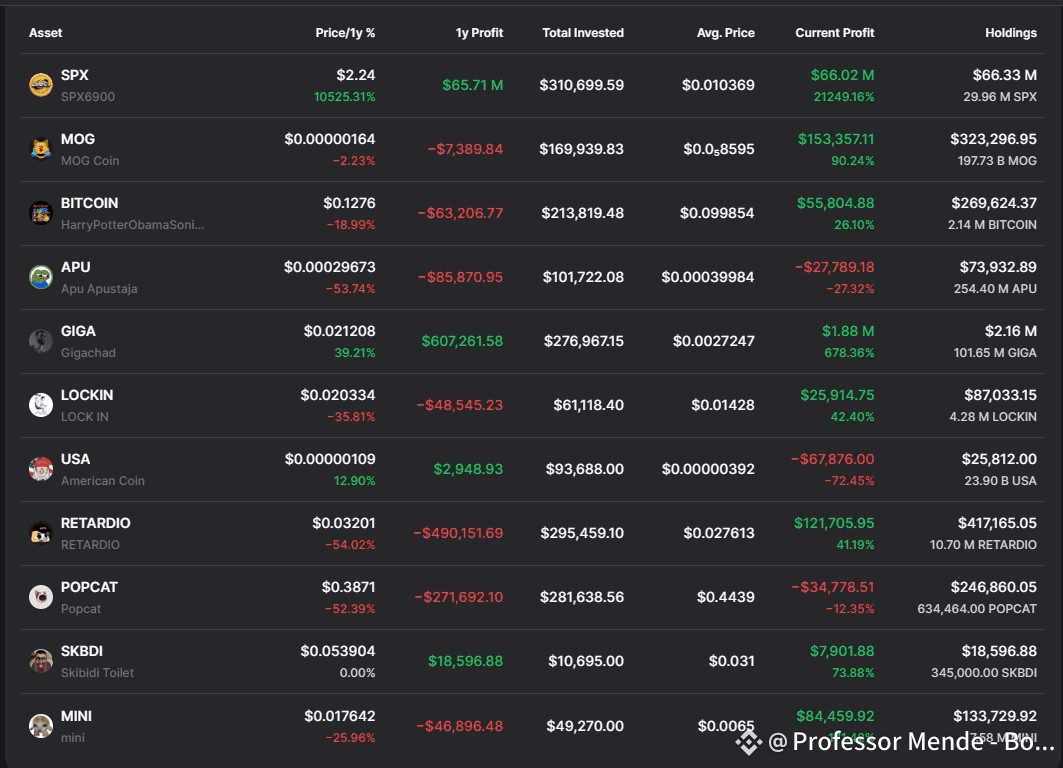Click the RETARDIO token icon
This screenshot has height=768, width=1063.
coord(40,533)
